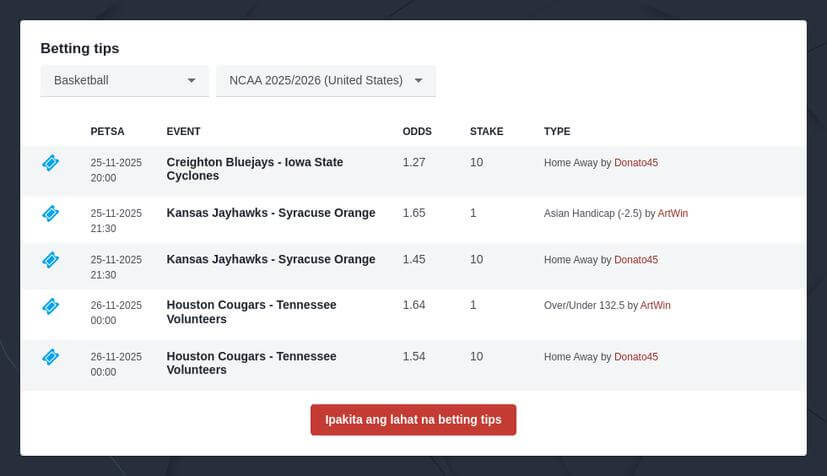Click the ODDS column header
The image size is (827, 476).
(417, 131)
